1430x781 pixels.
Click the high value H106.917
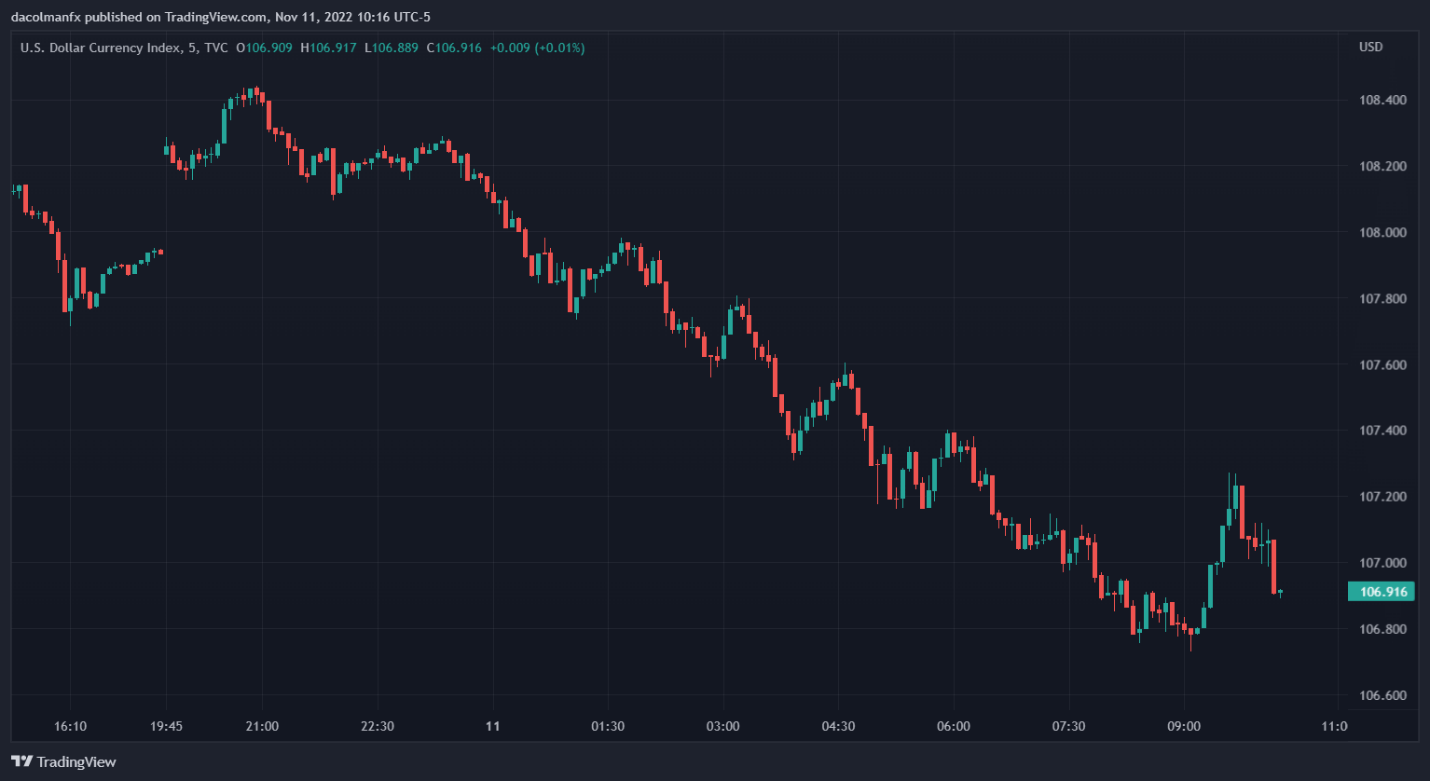click(328, 47)
